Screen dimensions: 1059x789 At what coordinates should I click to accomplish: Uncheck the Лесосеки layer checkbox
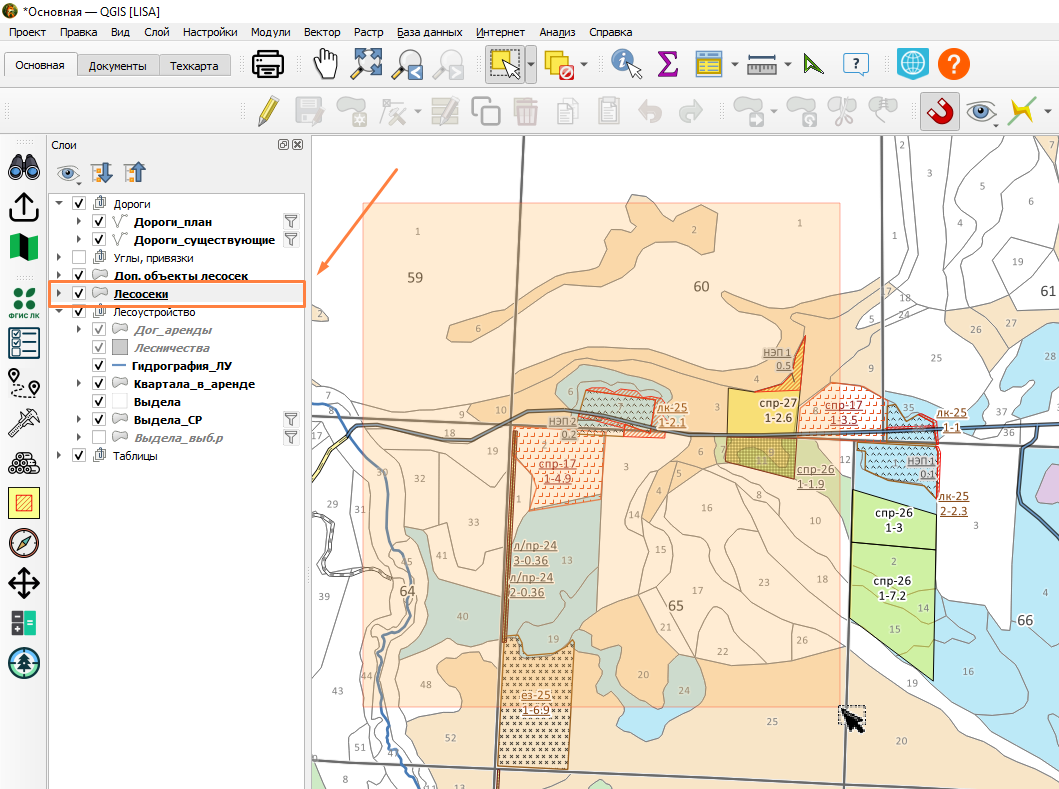click(79, 293)
